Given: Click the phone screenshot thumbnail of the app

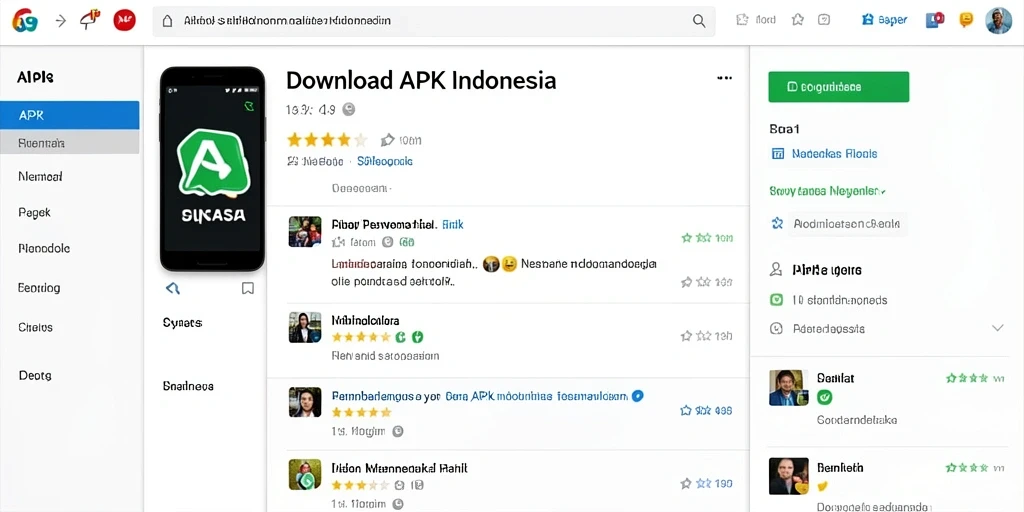Looking at the screenshot, I should coord(212,169).
